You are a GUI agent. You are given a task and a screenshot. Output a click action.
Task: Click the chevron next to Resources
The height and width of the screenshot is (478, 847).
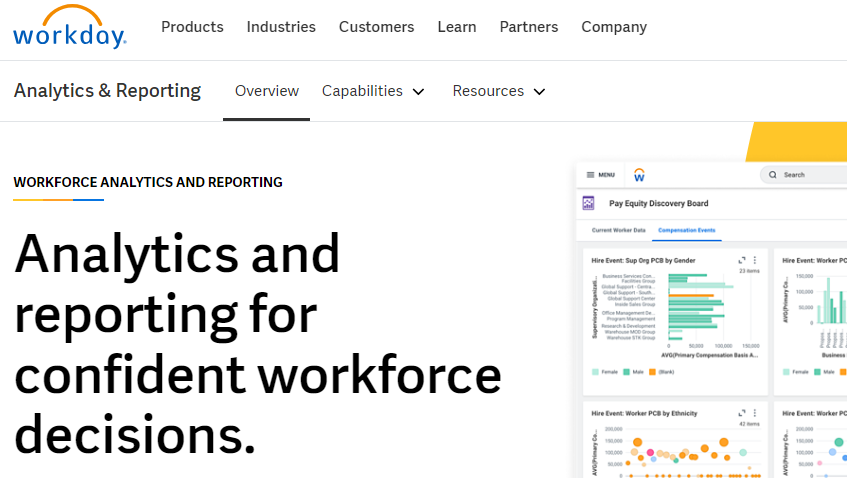pyautogui.click(x=539, y=92)
